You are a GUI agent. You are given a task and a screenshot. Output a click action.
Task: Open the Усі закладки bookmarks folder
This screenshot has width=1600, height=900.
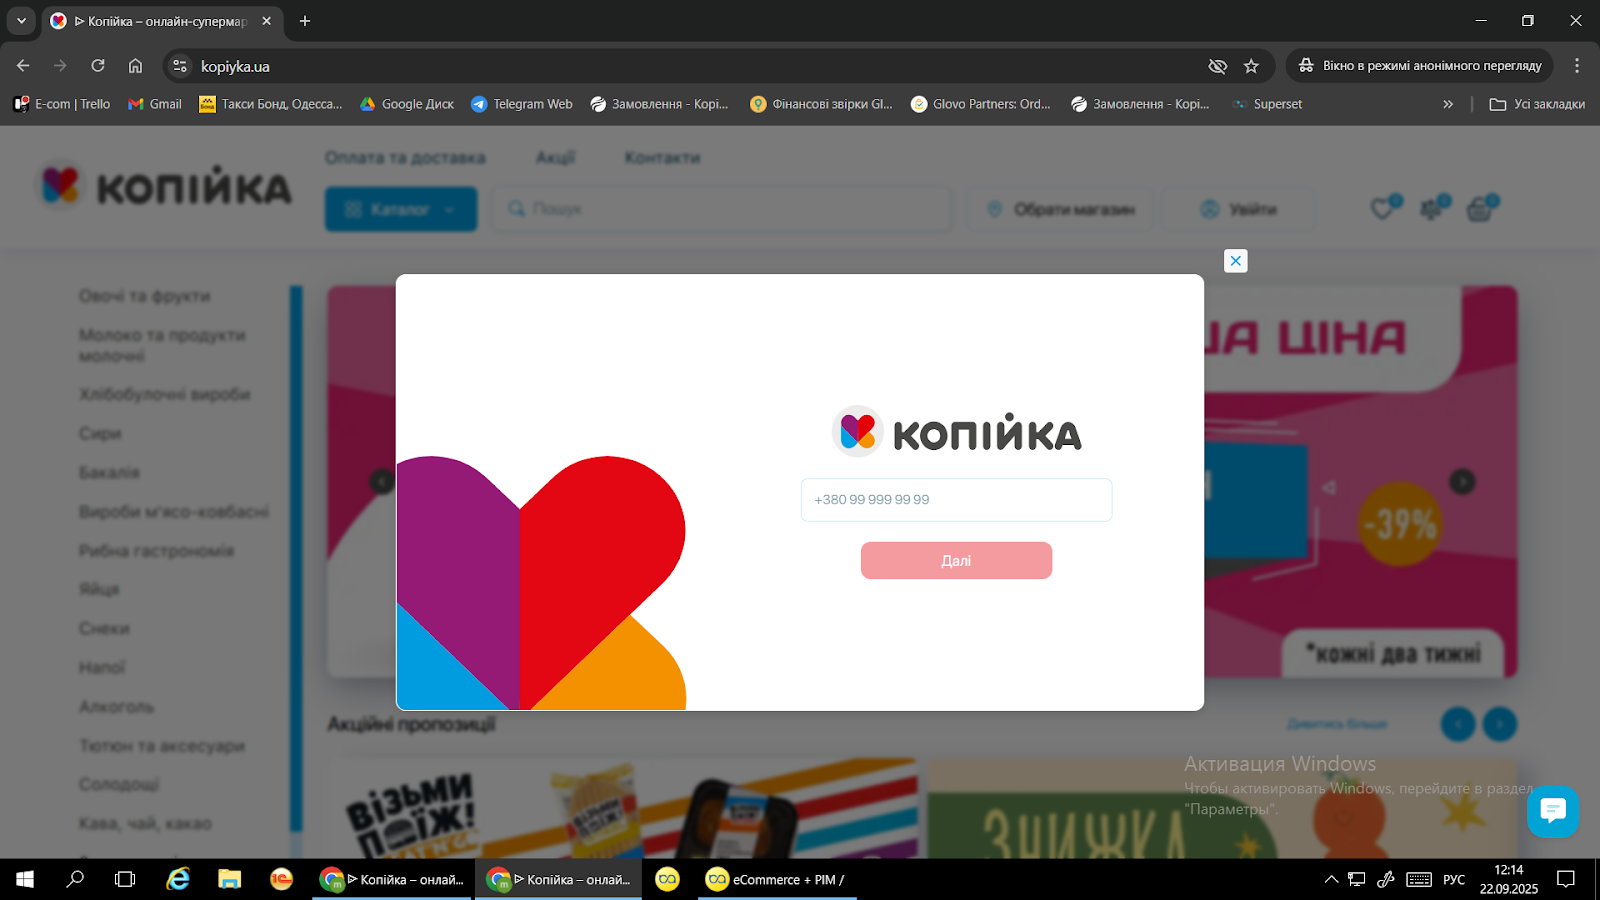click(1537, 104)
